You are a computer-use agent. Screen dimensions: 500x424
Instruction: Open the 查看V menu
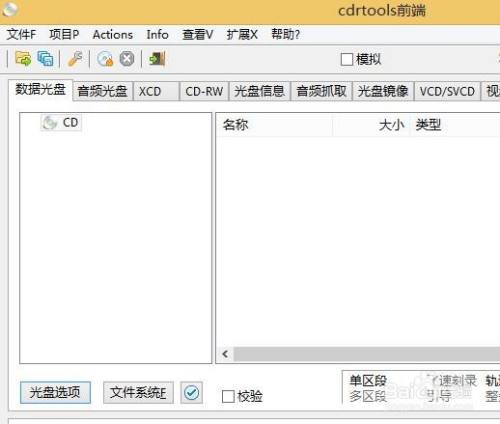[x=198, y=34]
